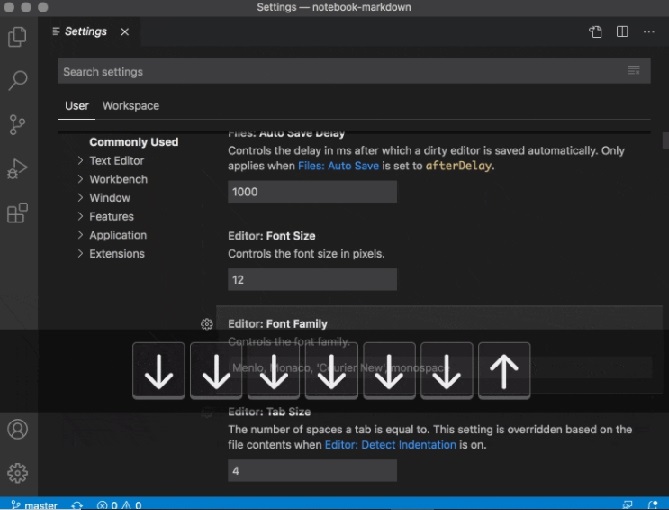Click the clear/filter icon in search settings

click(634, 70)
